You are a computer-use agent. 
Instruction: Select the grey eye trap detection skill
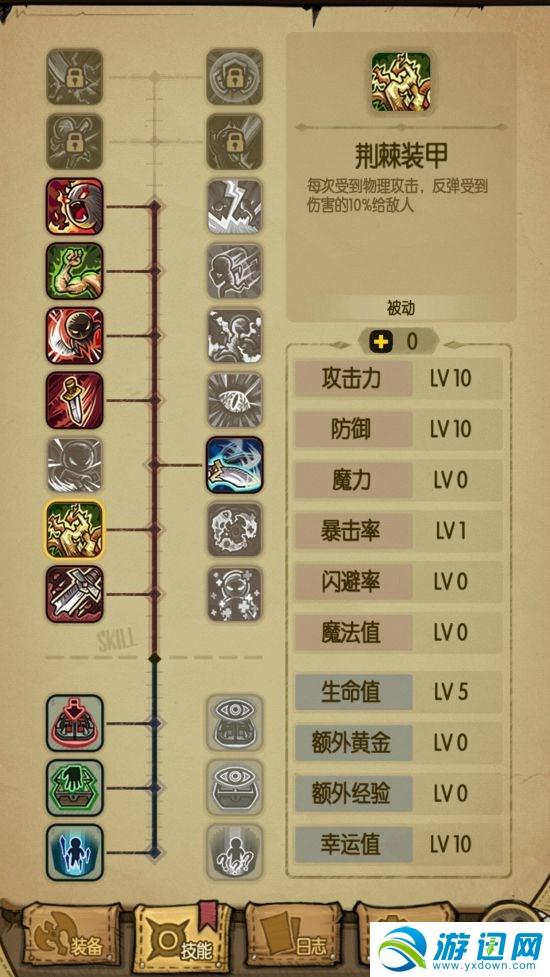tap(235, 723)
